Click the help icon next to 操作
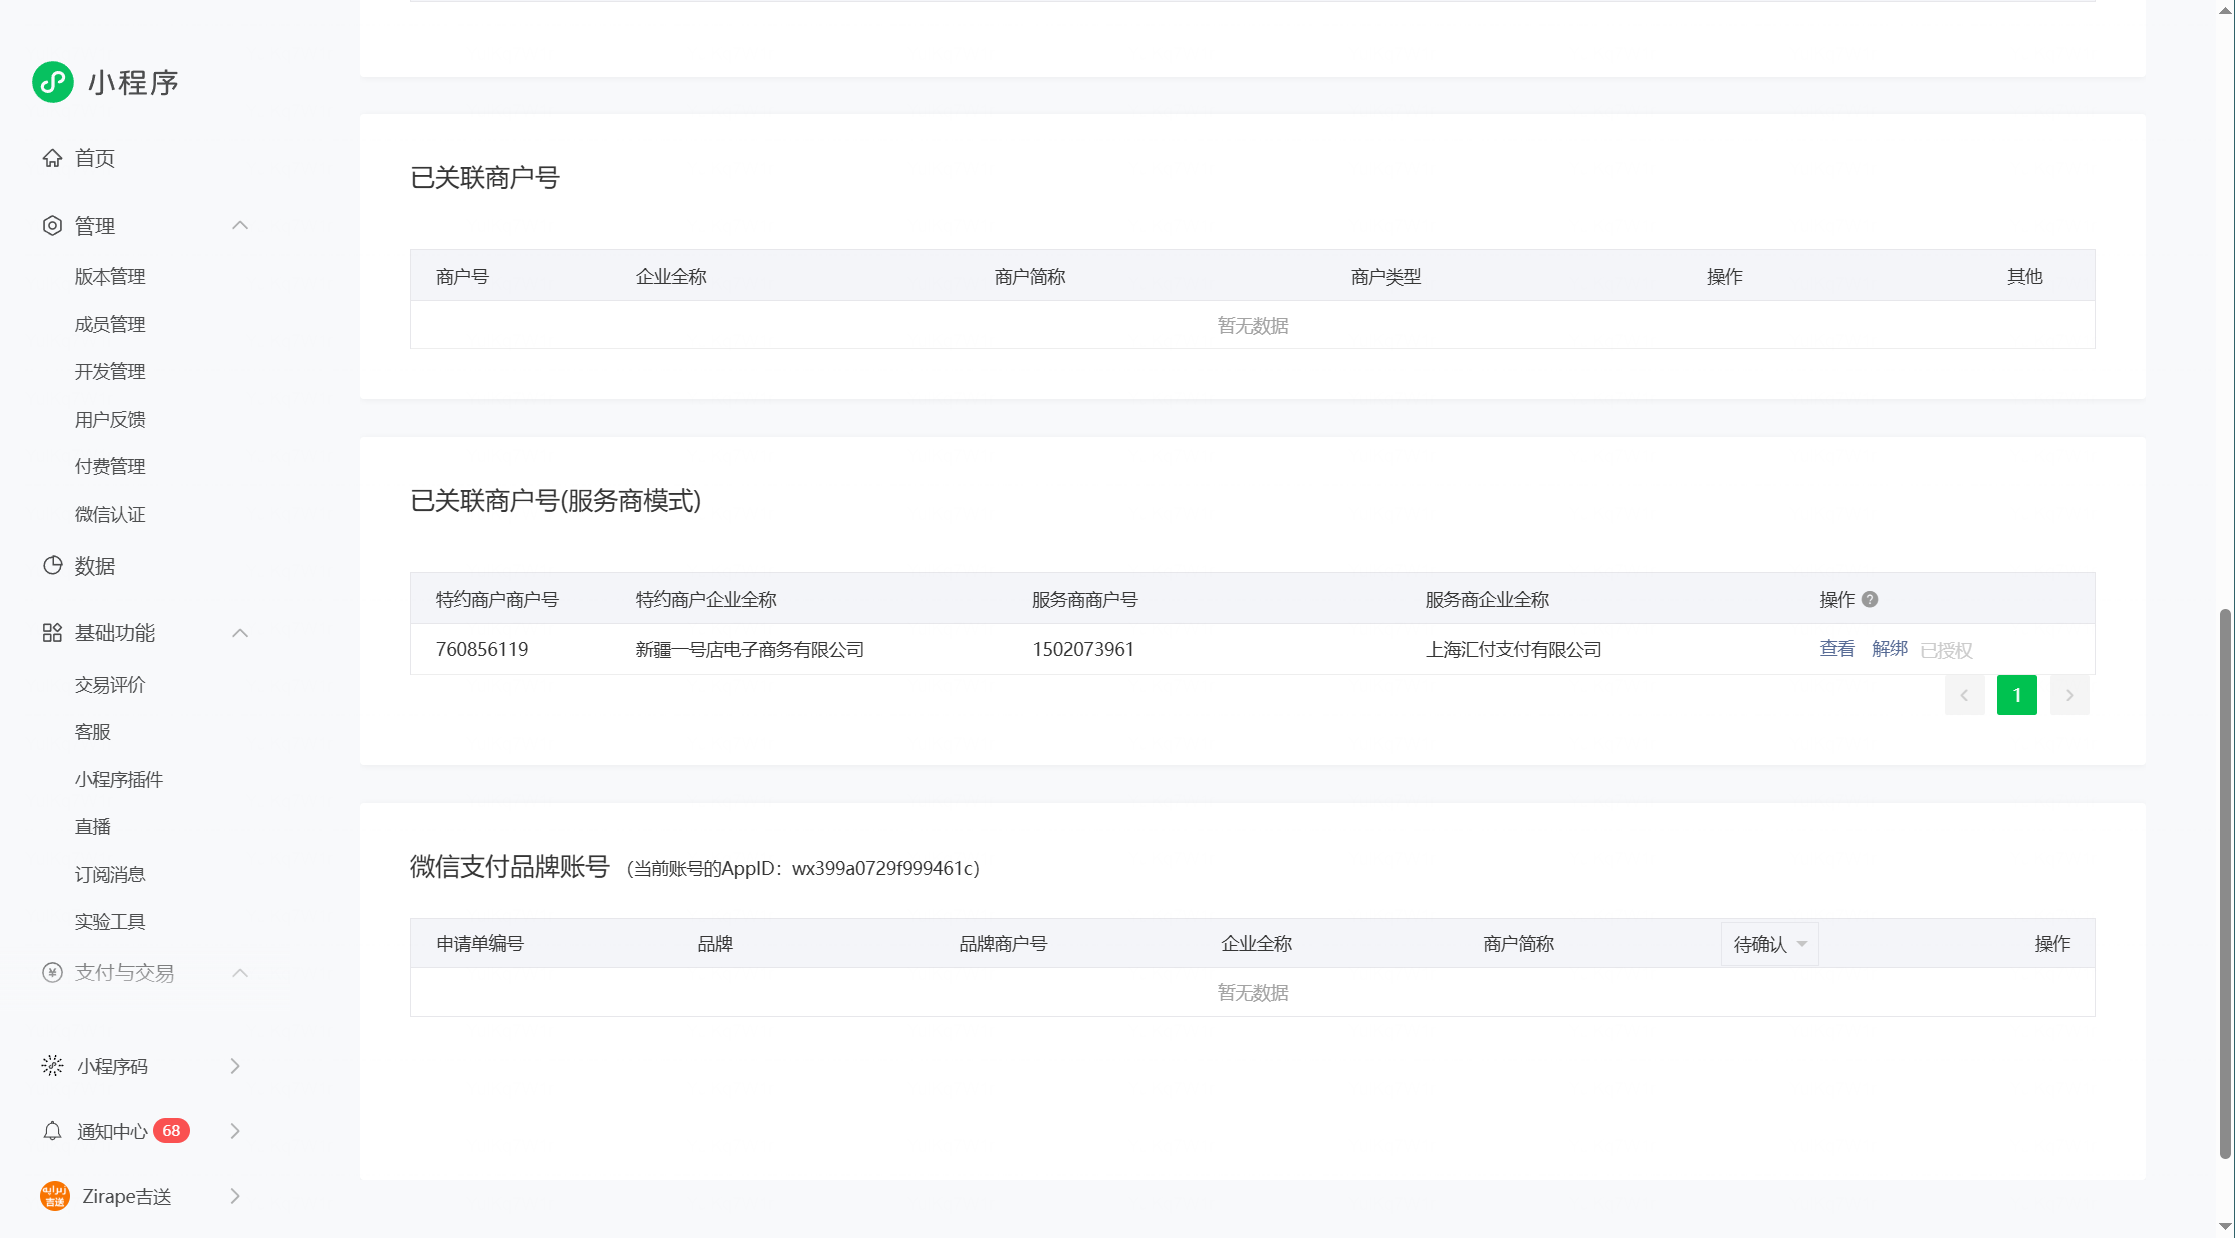Image resolution: width=2235 pixels, height=1238 pixels. click(x=1870, y=599)
